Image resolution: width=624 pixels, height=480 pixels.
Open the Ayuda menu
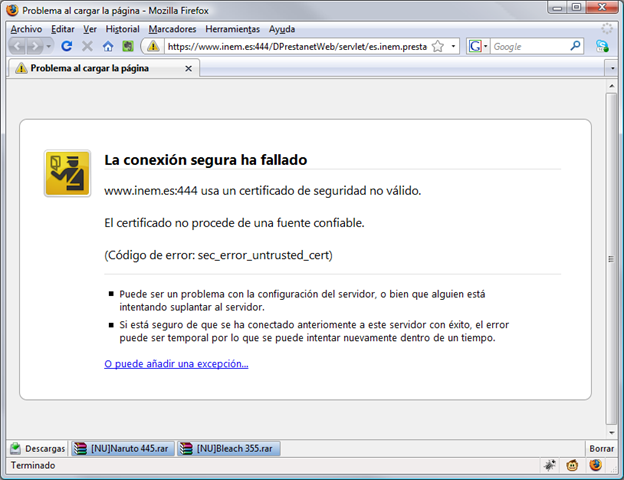282,29
